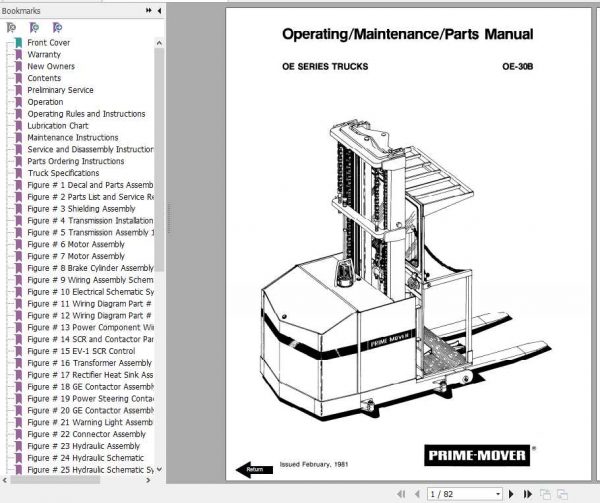Open Figure # 1 Decal and Parts bookmark

coord(90,185)
